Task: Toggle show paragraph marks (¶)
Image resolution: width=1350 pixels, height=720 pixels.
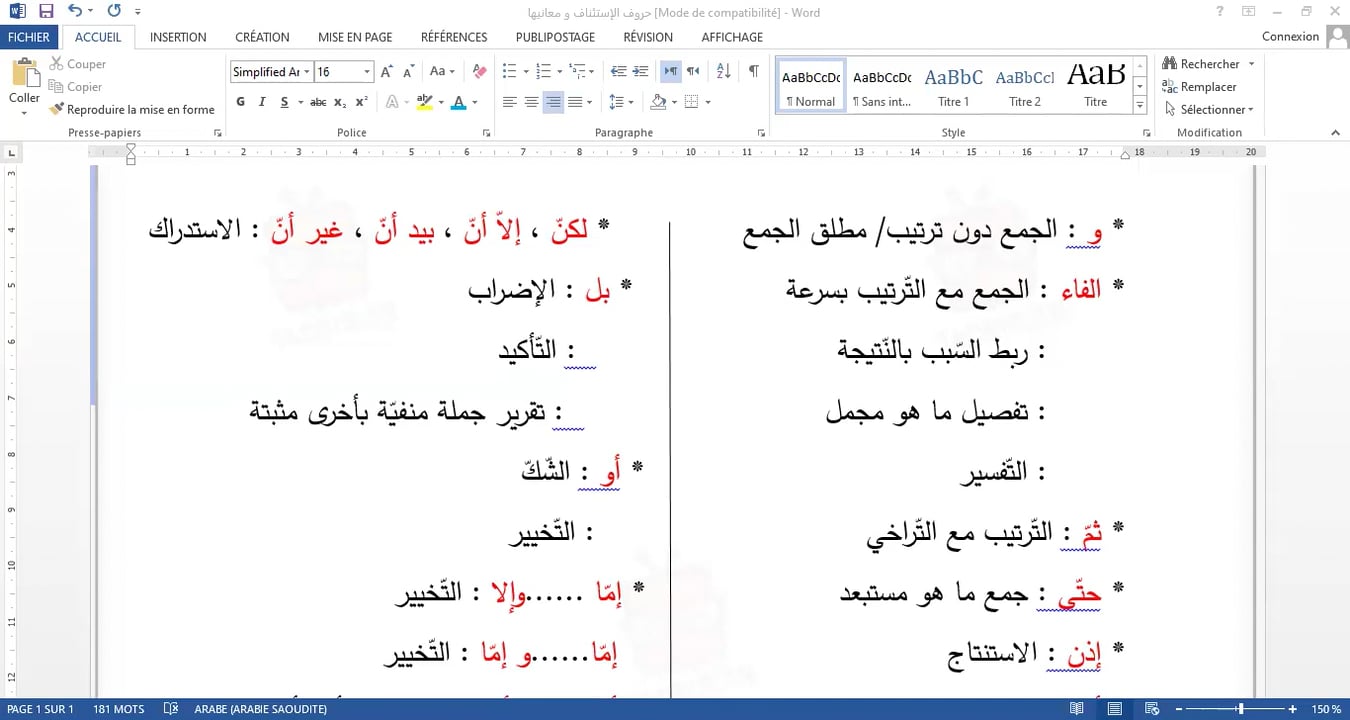Action: 753,71
